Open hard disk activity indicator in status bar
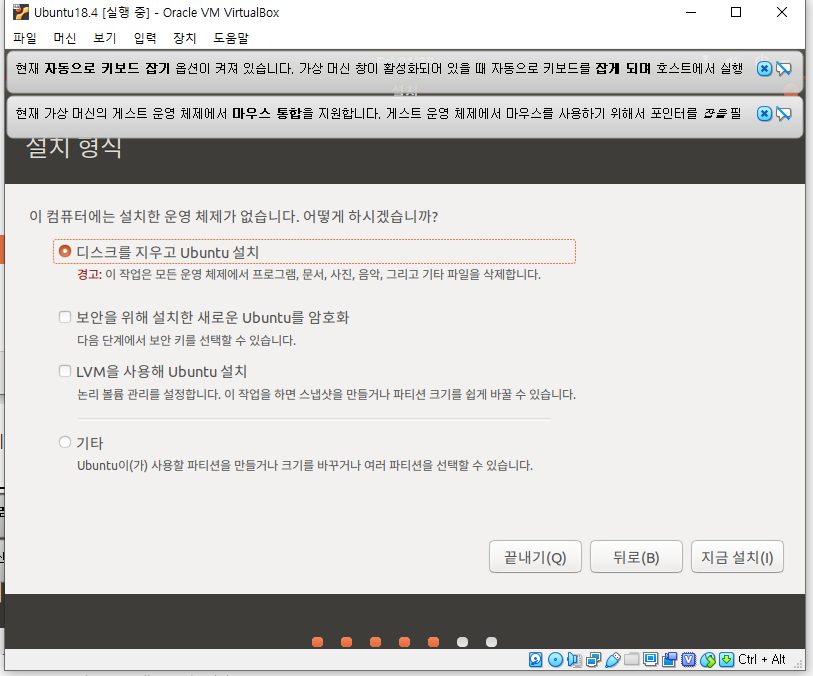Viewport: 813px width, 676px height. (x=536, y=659)
